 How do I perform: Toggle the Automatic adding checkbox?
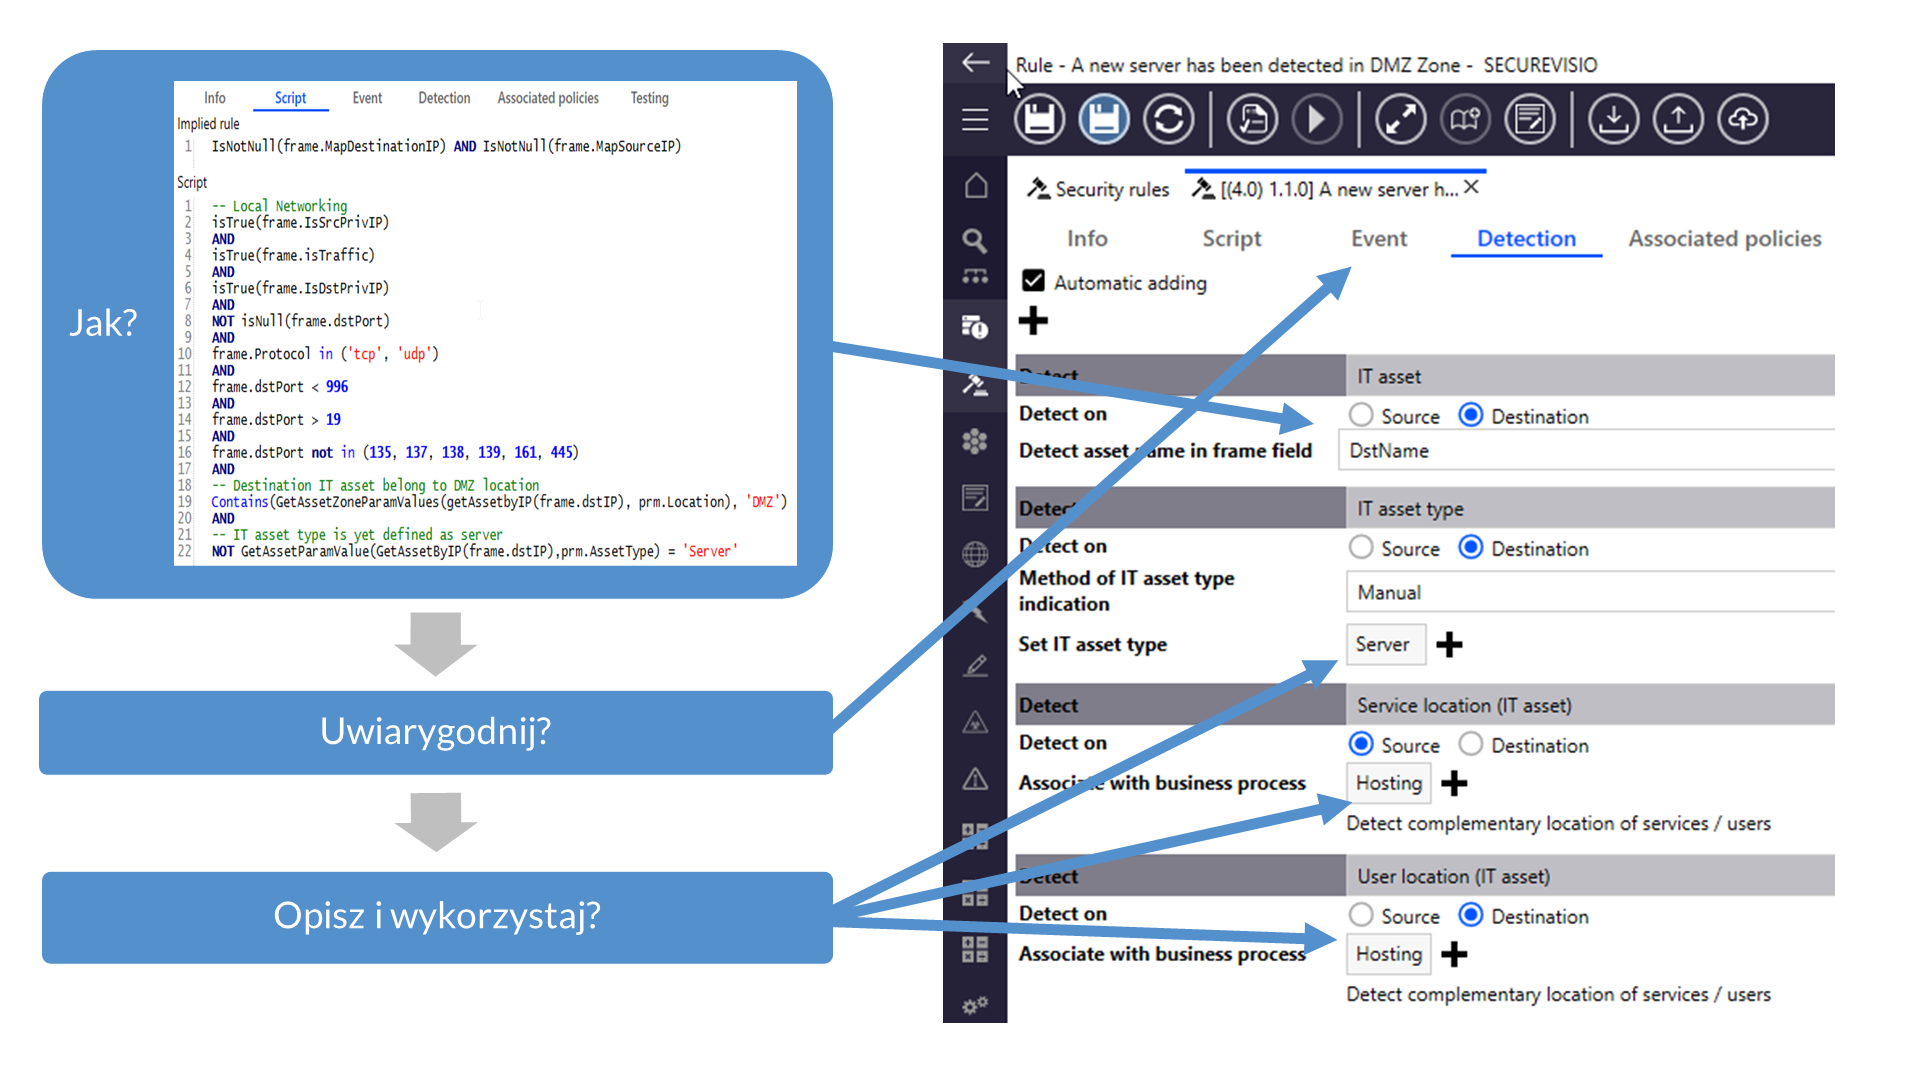pos(1033,281)
